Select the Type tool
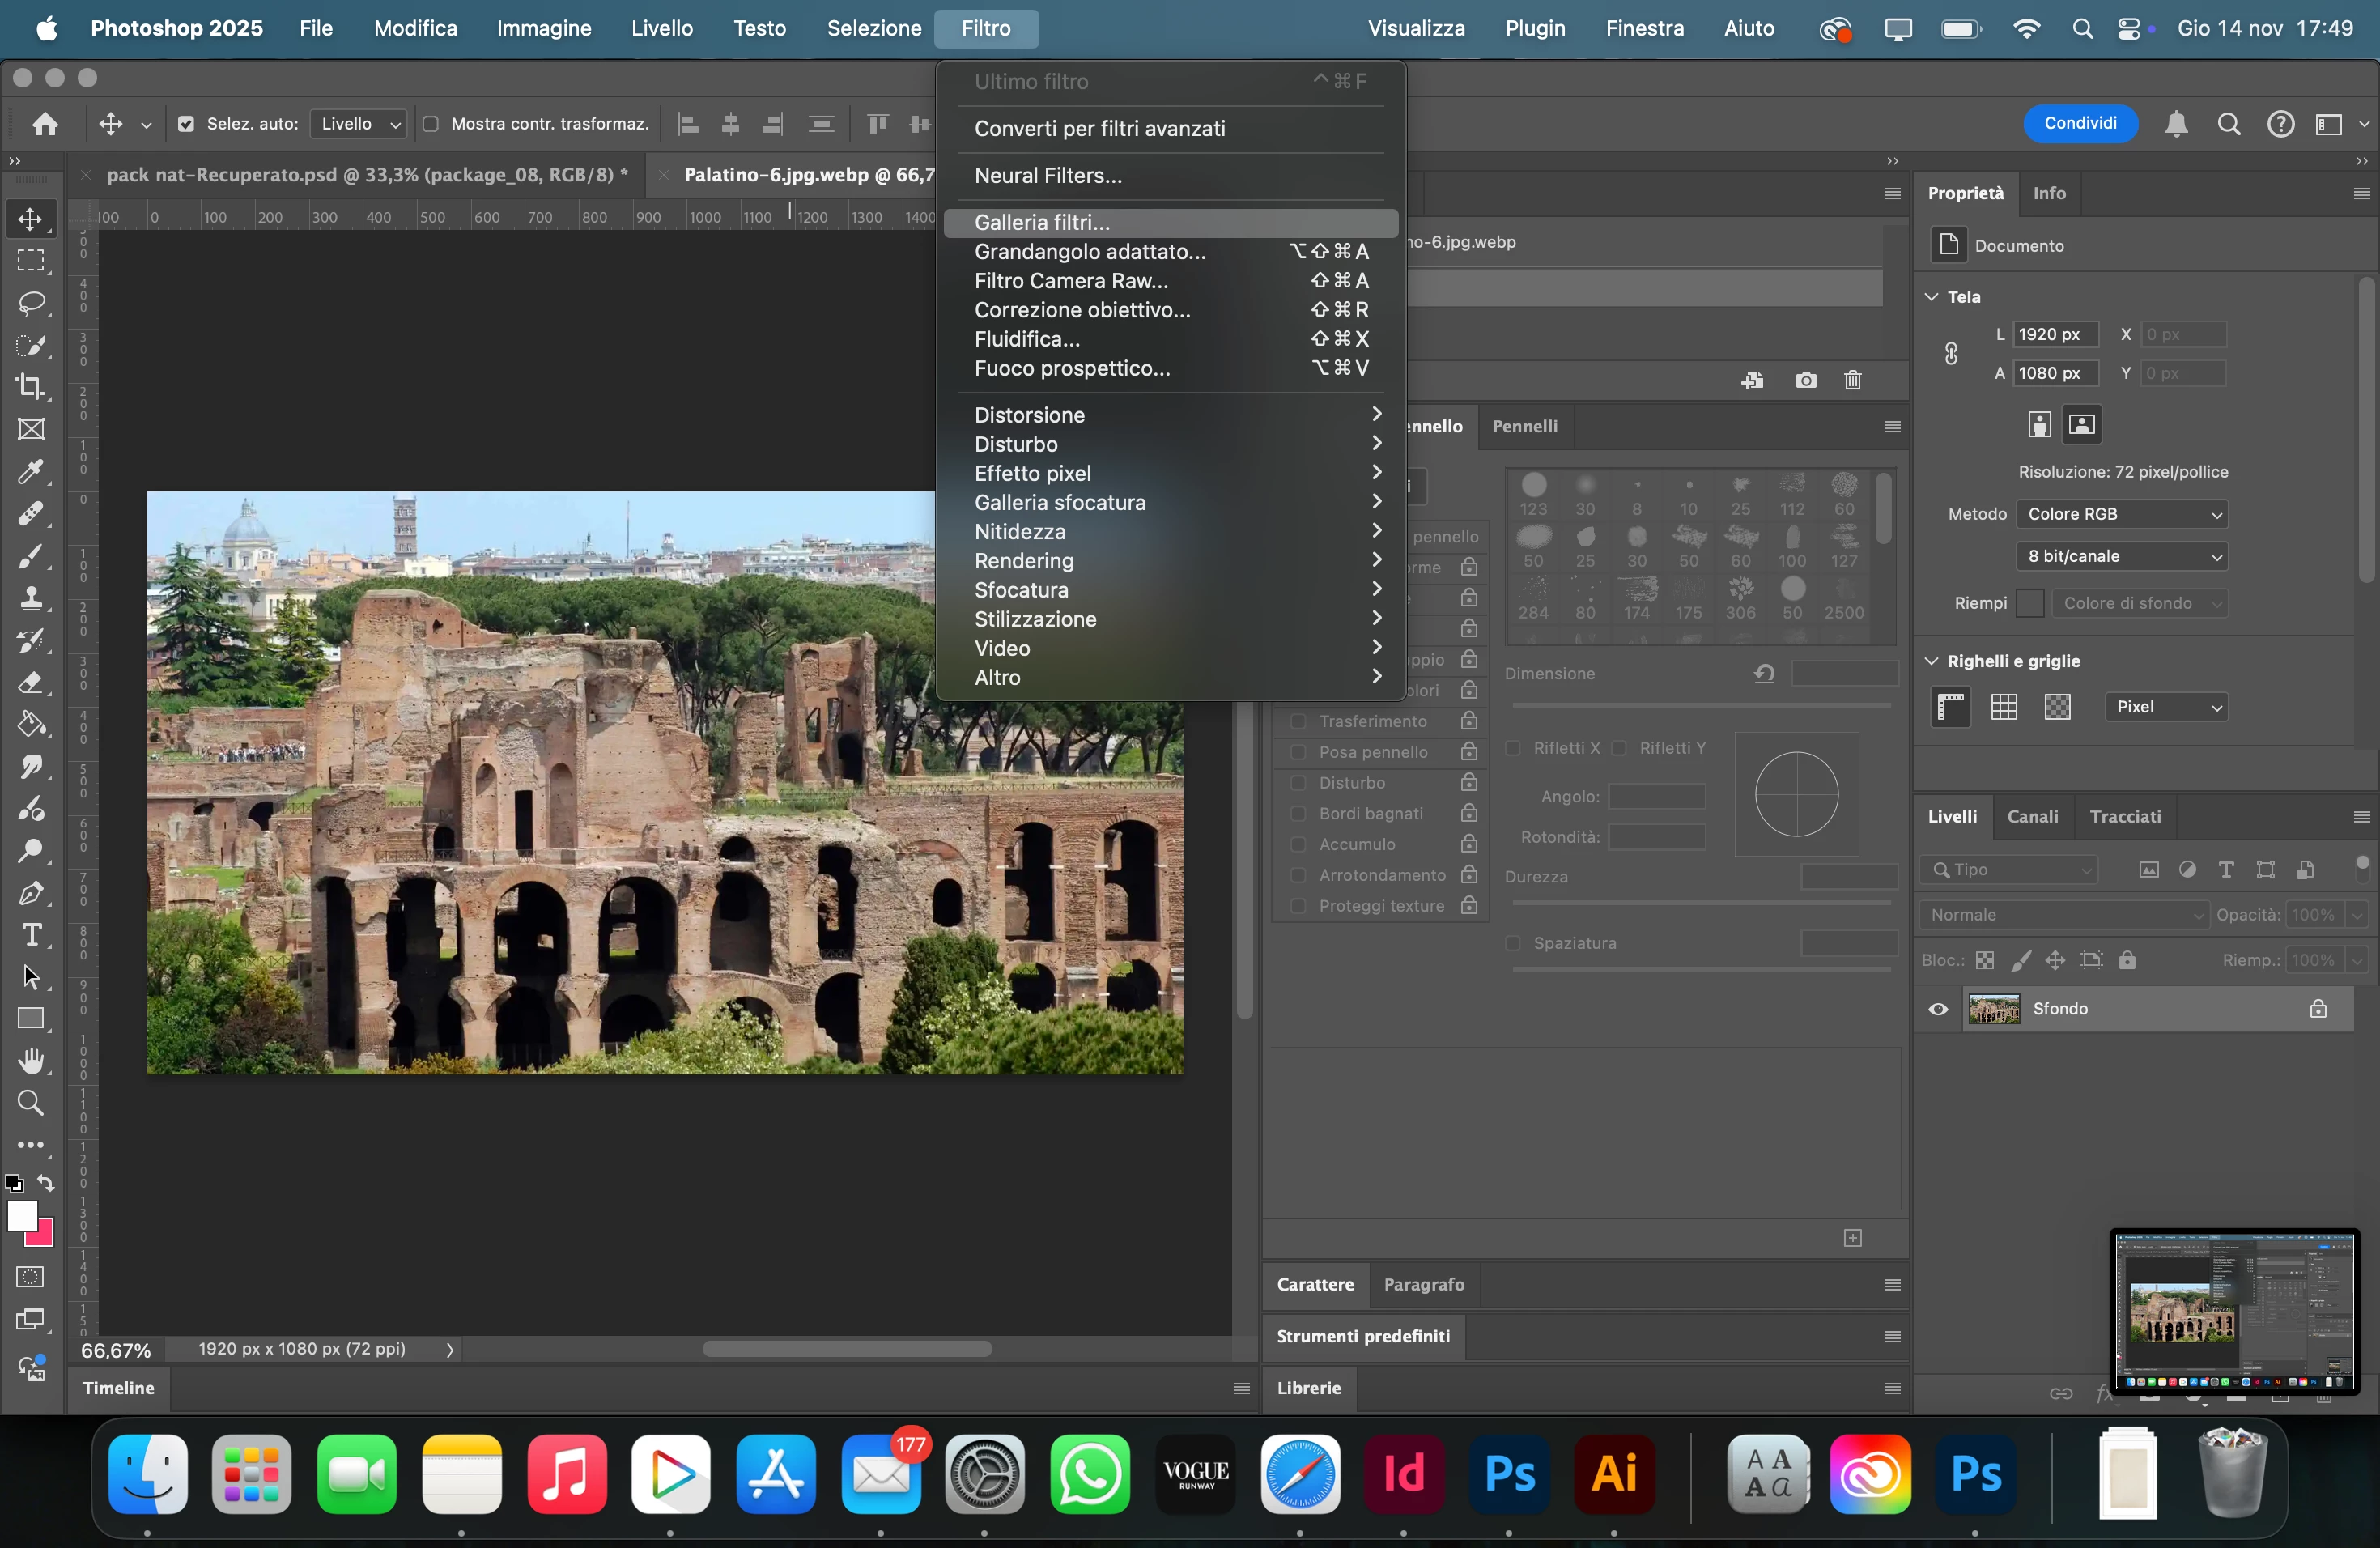 point(31,935)
